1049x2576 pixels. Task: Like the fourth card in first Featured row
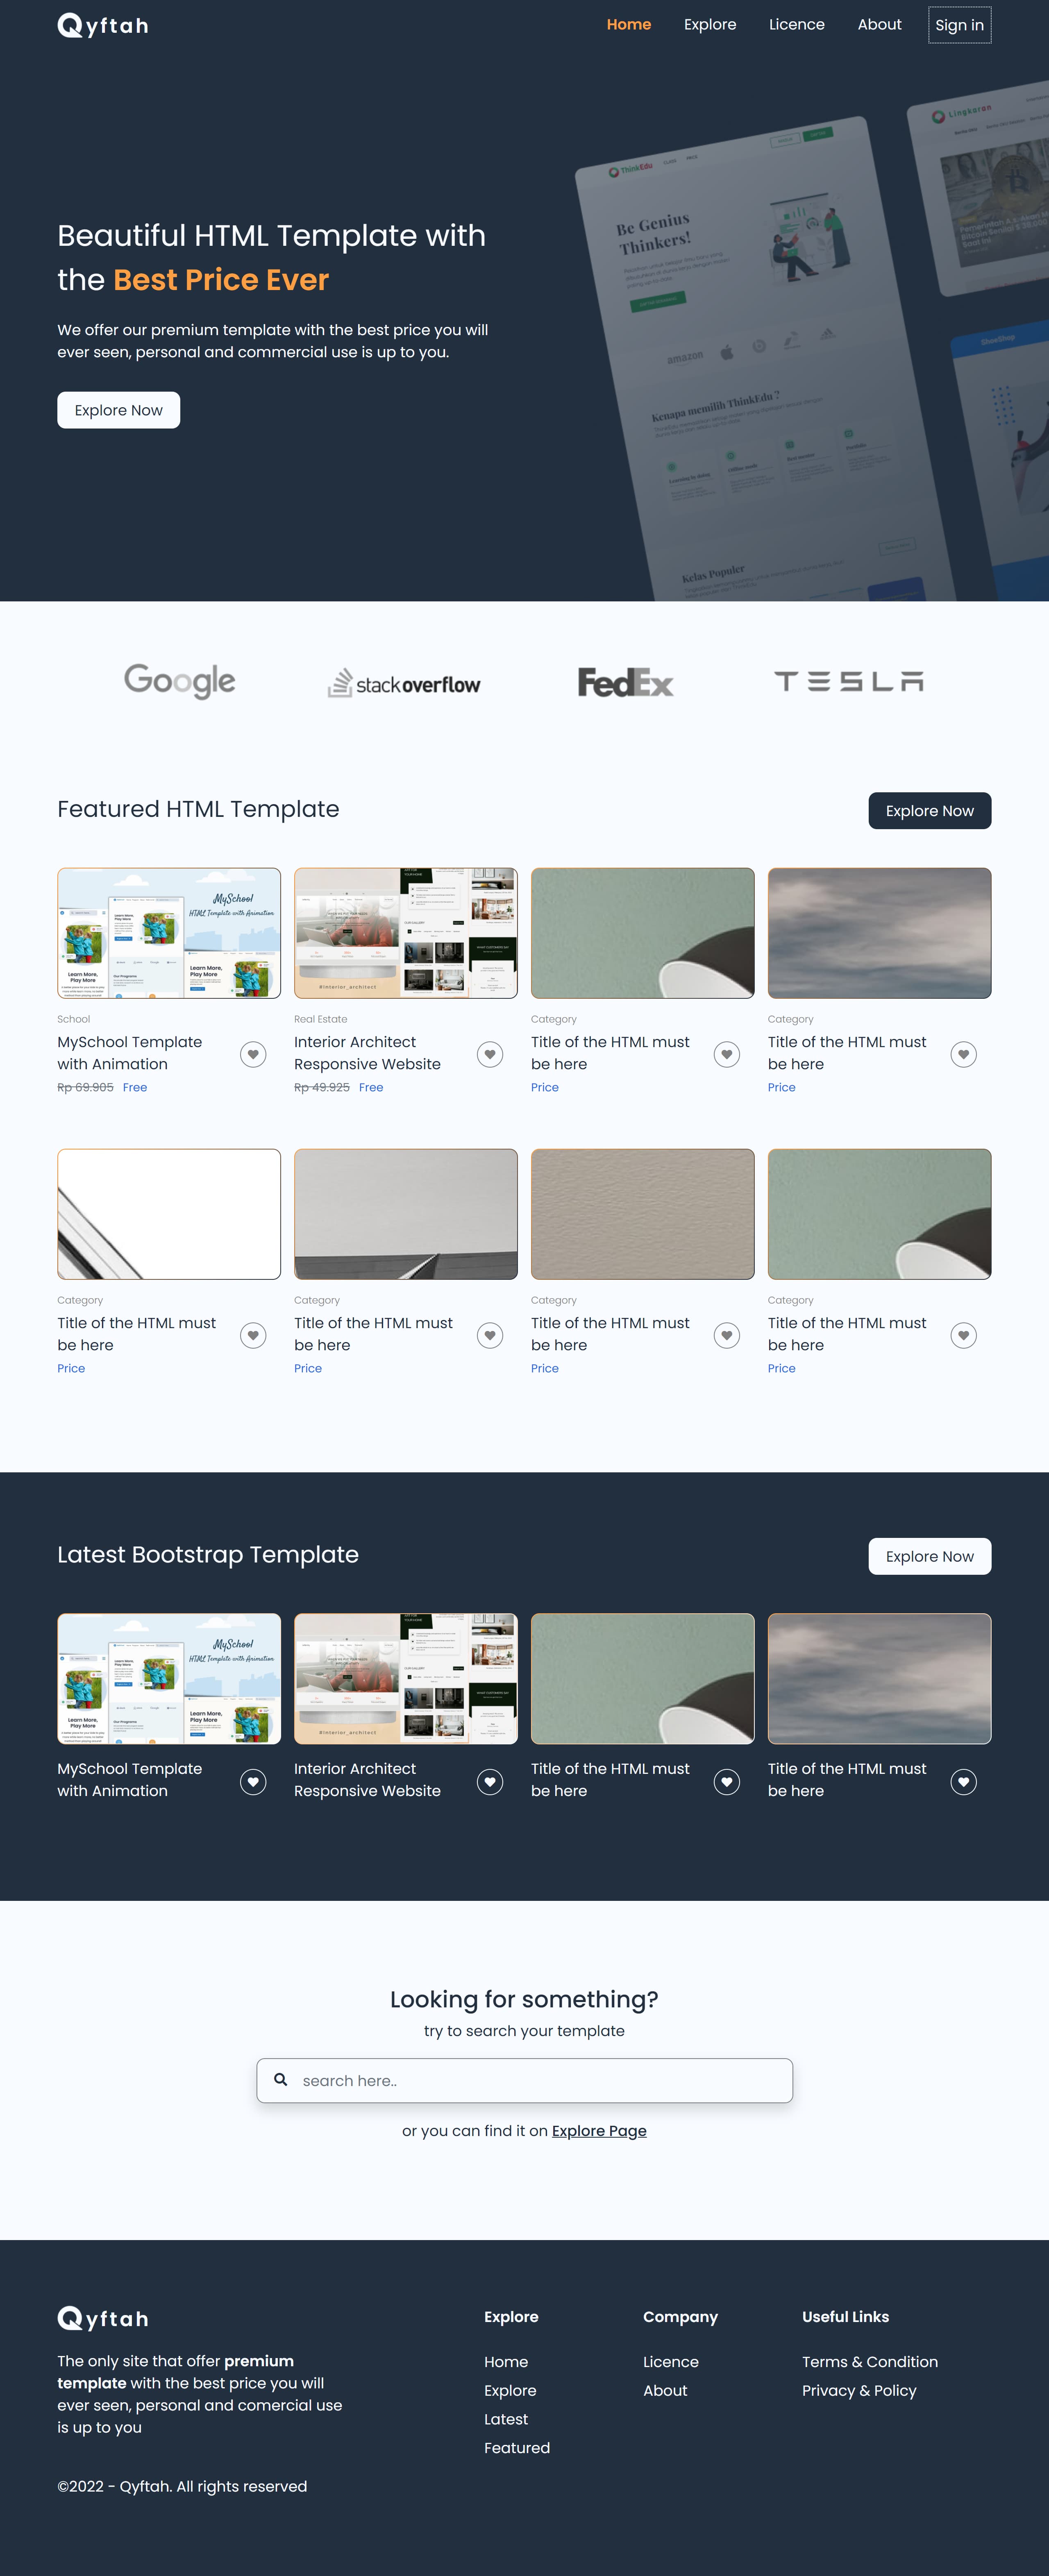964,1054
